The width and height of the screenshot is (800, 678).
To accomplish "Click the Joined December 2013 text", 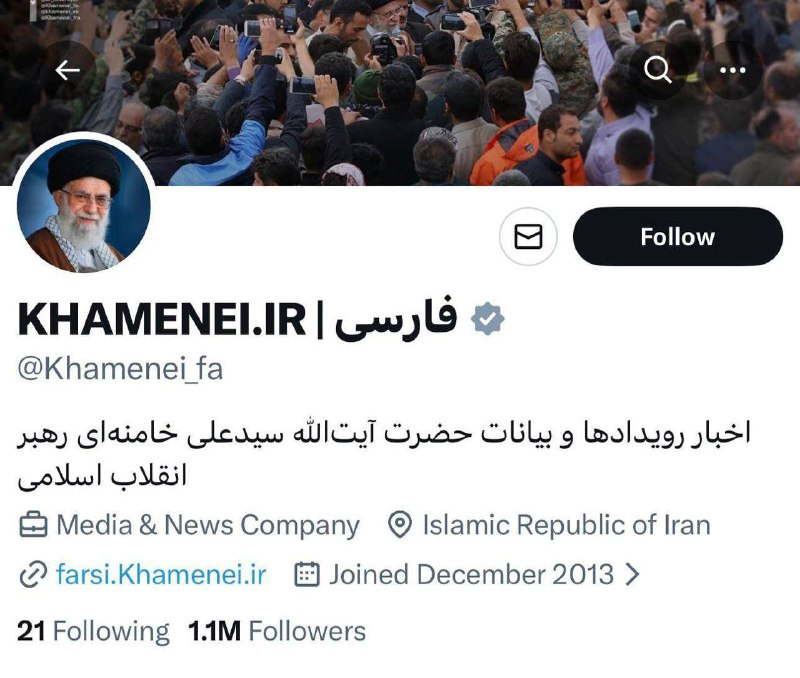I will point(471,574).
